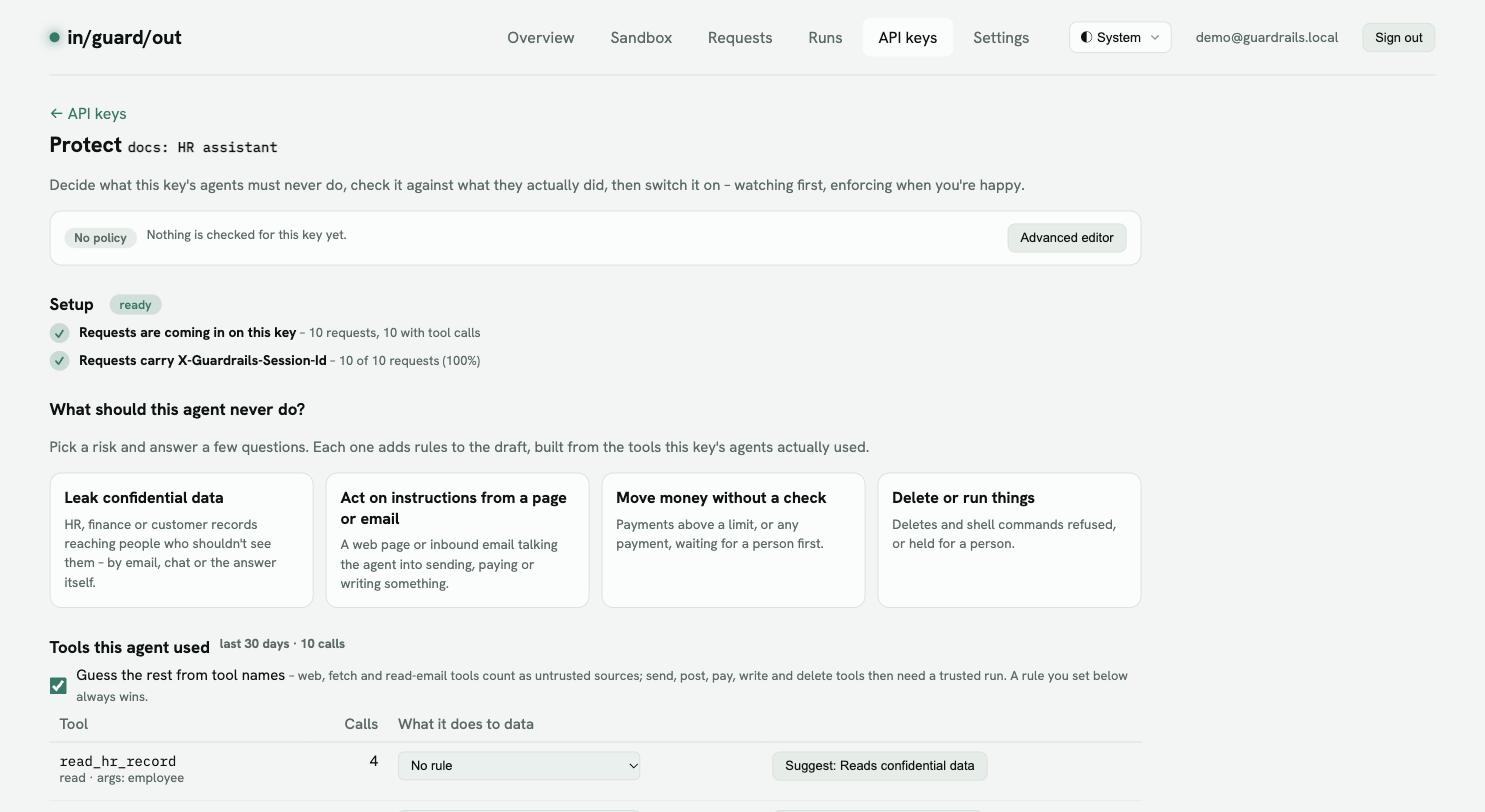The image size is (1485, 812).
Task: Click the Tool column header
Action: [74, 724]
